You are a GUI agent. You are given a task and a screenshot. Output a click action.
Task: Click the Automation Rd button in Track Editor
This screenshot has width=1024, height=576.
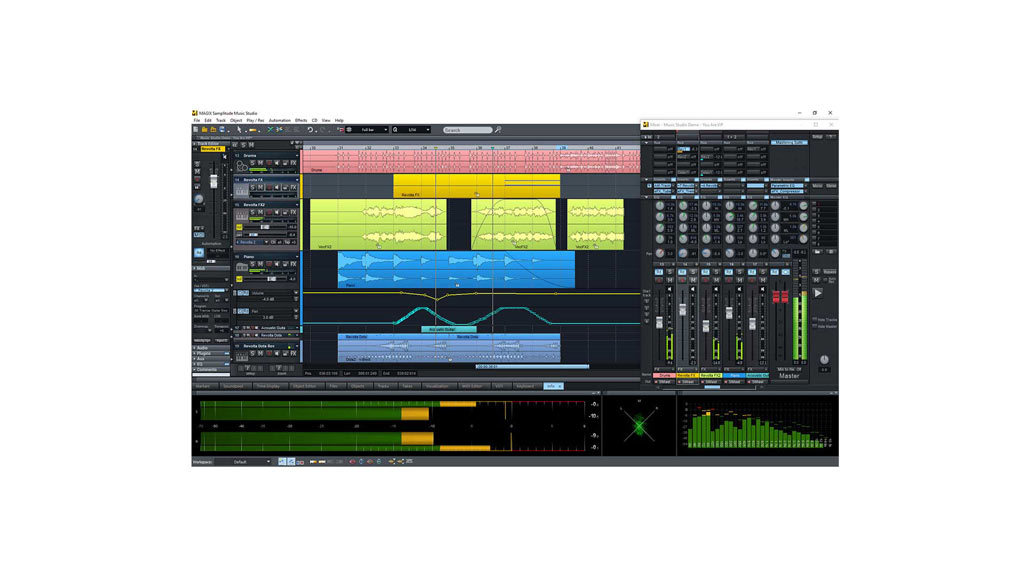(x=199, y=252)
